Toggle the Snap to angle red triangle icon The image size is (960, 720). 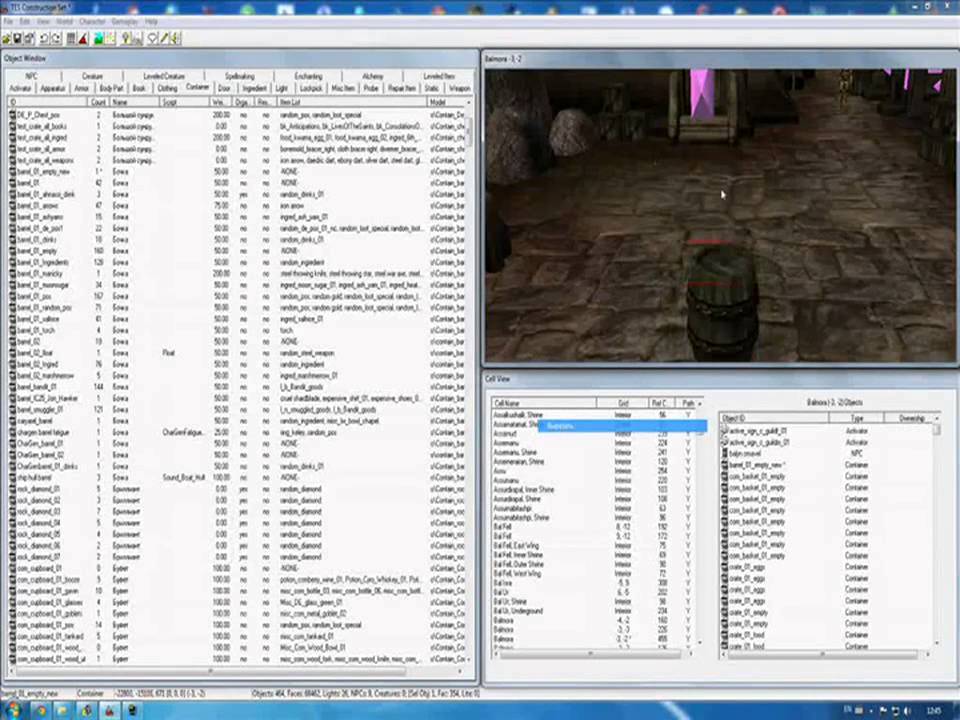tap(83, 39)
